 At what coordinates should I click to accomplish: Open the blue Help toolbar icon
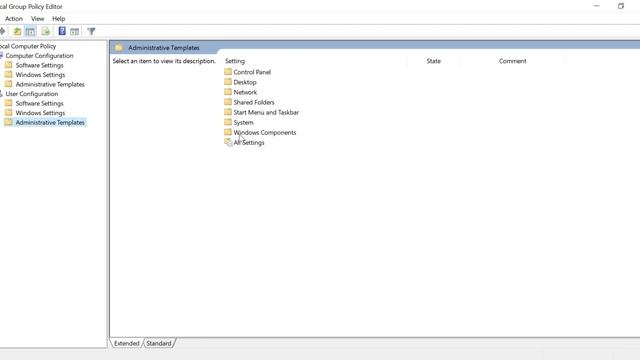[62, 31]
